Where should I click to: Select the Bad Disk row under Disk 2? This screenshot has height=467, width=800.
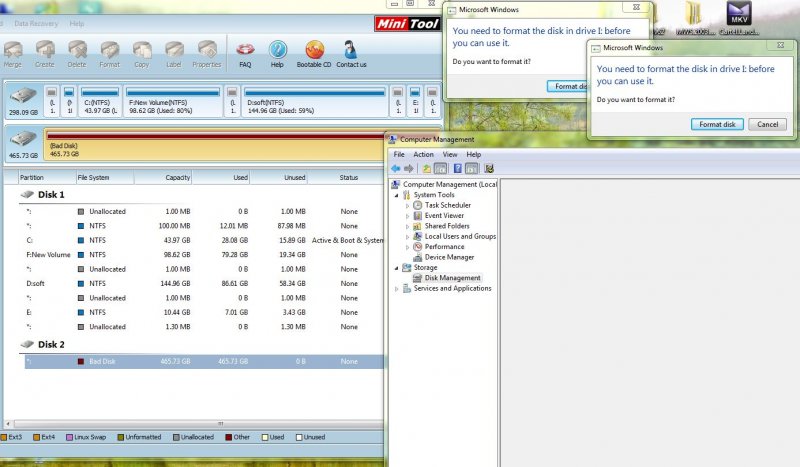(x=204, y=361)
